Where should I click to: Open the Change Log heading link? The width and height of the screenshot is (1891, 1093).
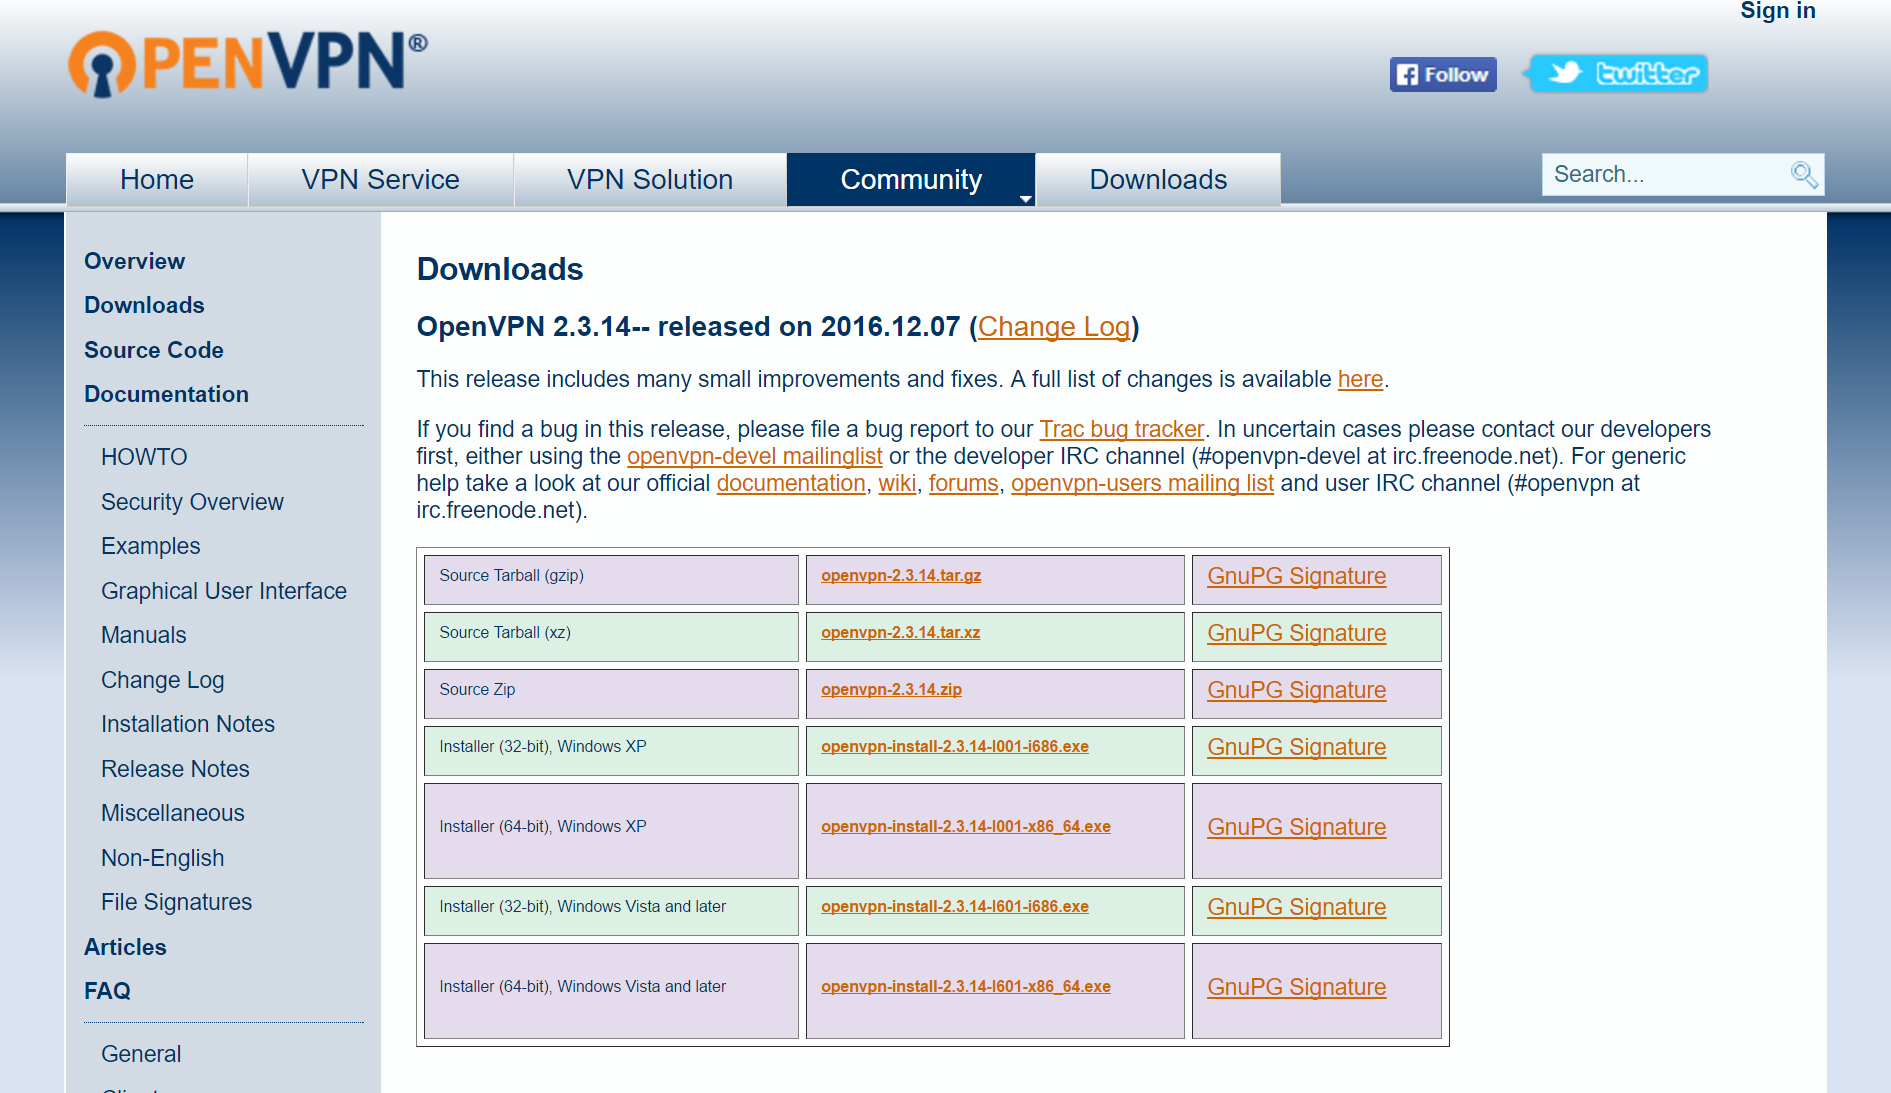[1053, 327]
